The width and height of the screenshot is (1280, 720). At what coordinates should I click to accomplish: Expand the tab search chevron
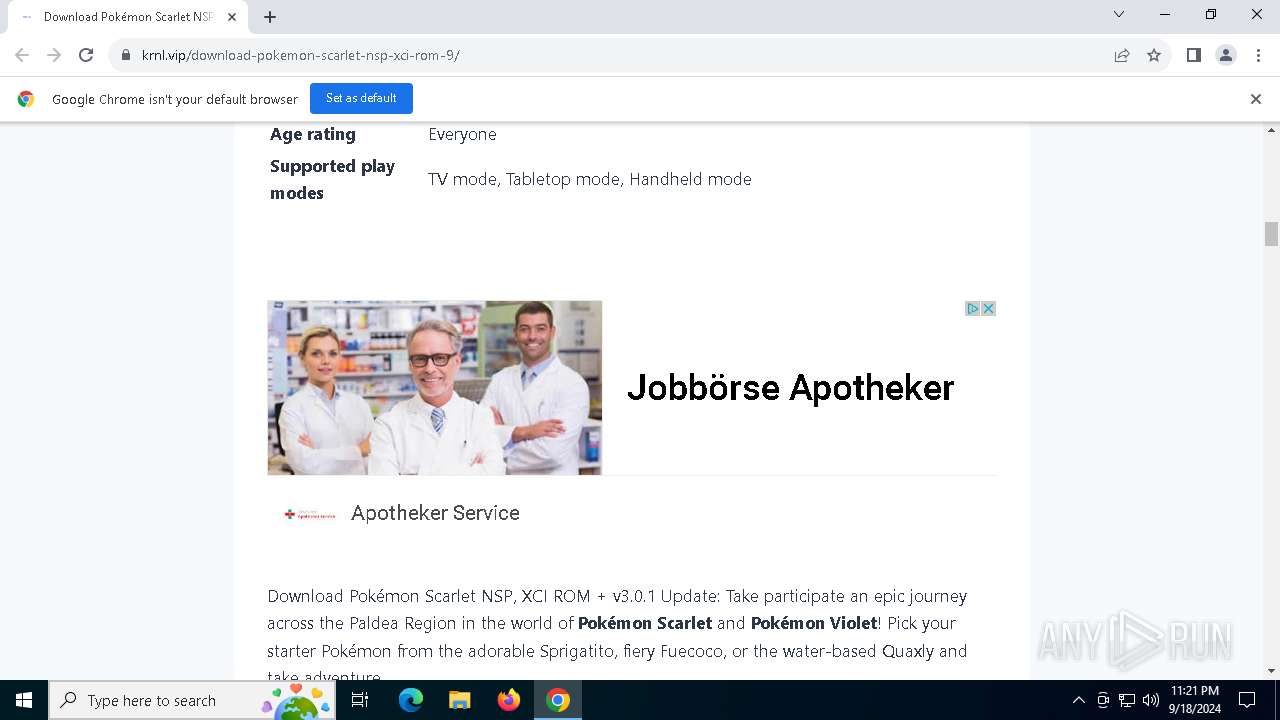[1119, 14]
